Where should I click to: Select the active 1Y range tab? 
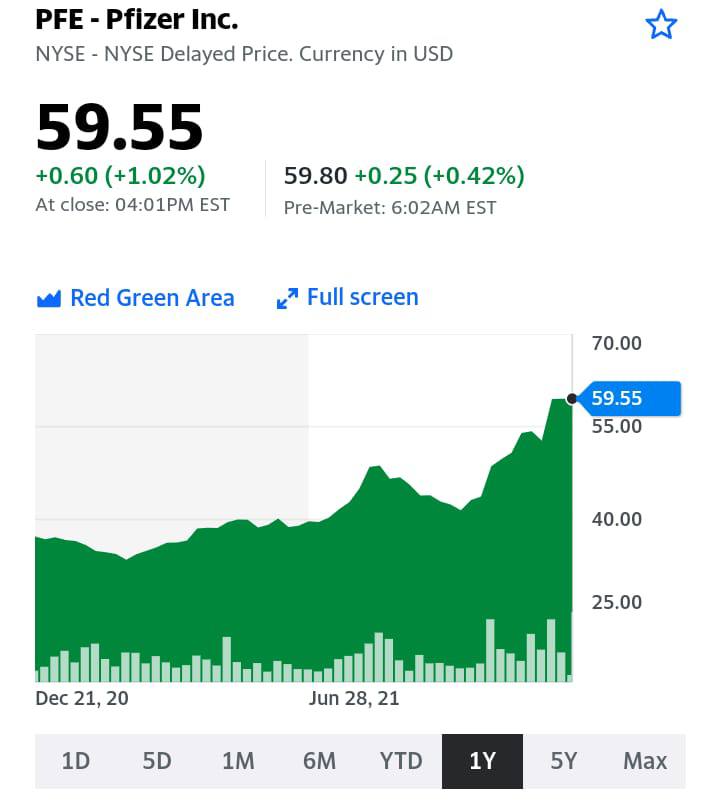tap(482, 761)
